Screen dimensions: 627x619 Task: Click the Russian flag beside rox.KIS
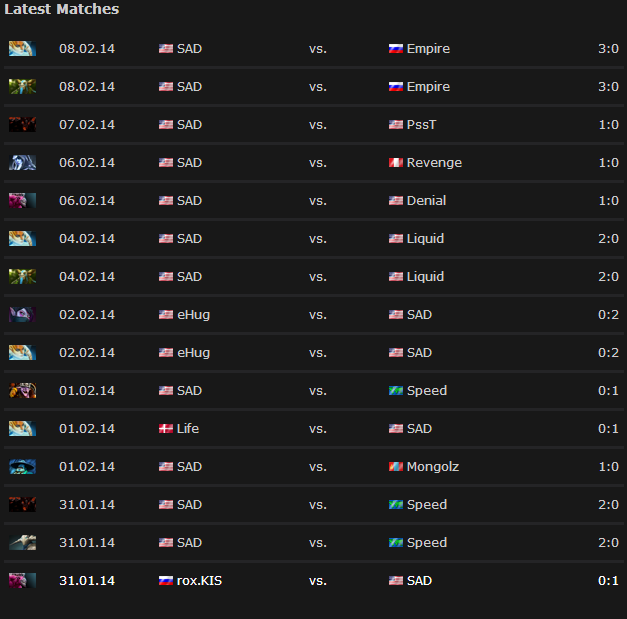[166, 581]
